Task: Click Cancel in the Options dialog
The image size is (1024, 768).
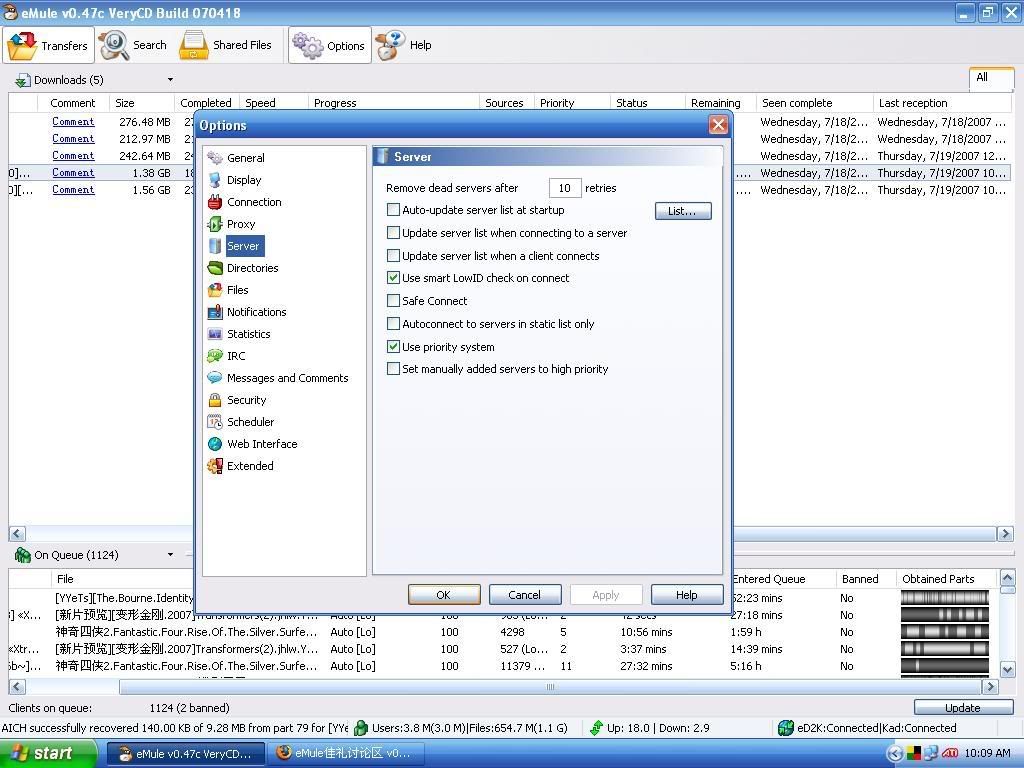Action: [x=524, y=595]
